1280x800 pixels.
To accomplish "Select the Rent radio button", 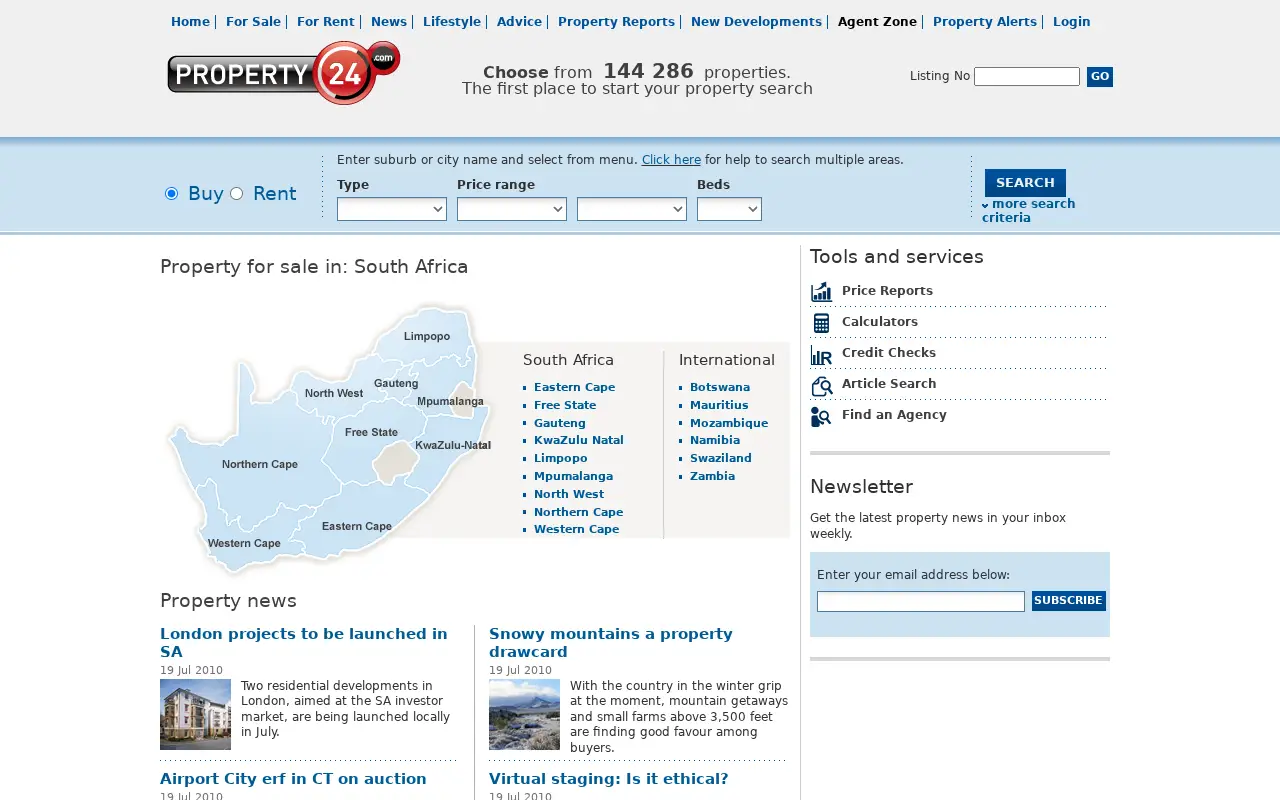I will 236,193.
